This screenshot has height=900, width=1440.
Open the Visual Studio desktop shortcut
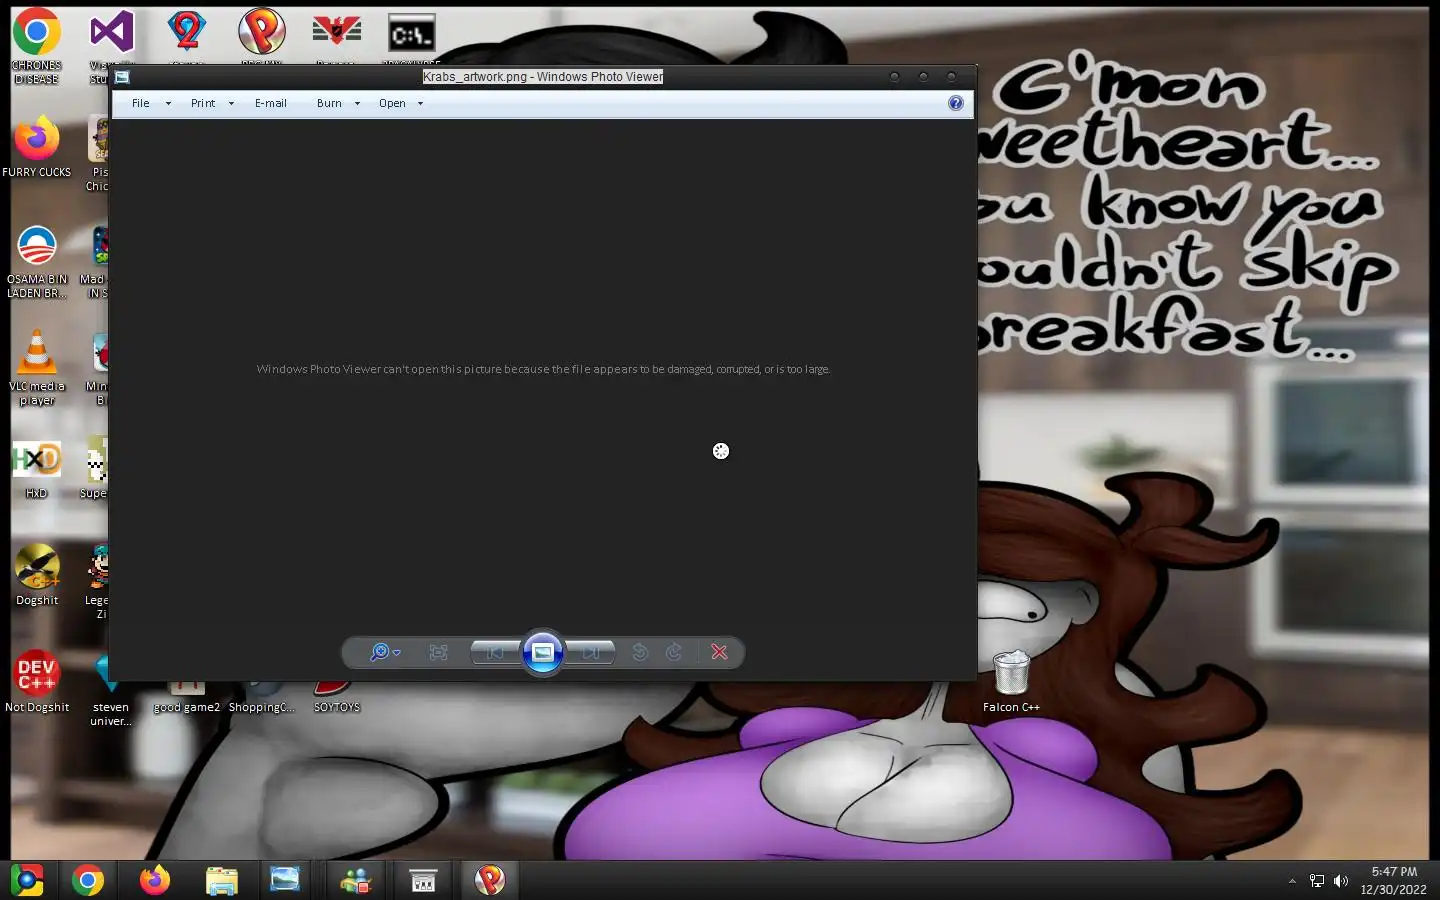[111, 32]
